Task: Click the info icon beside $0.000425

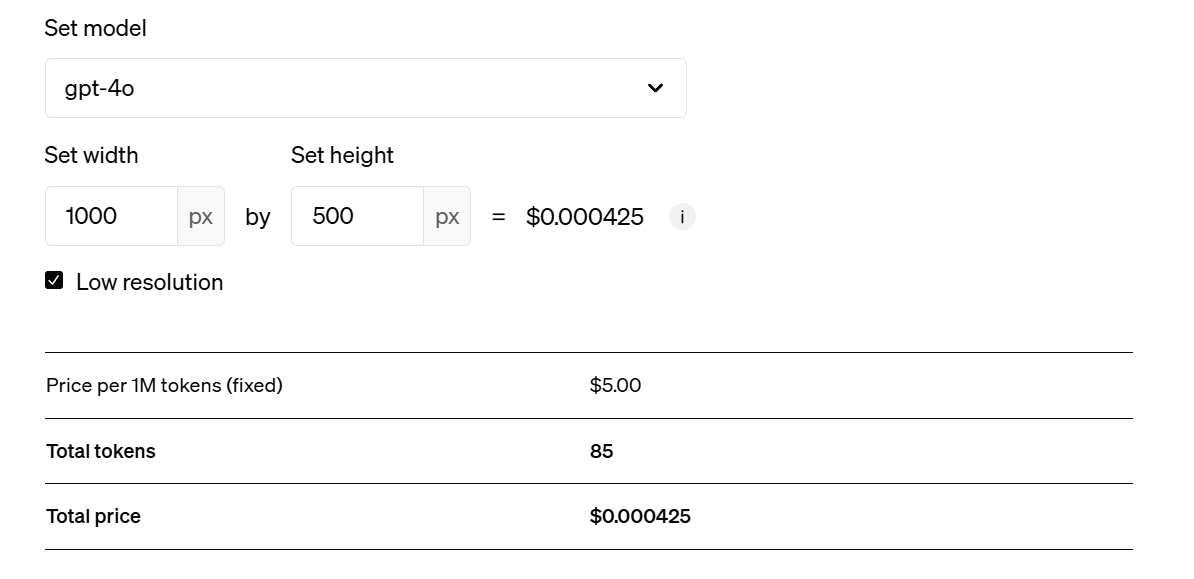Action: [x=682, y=216]
